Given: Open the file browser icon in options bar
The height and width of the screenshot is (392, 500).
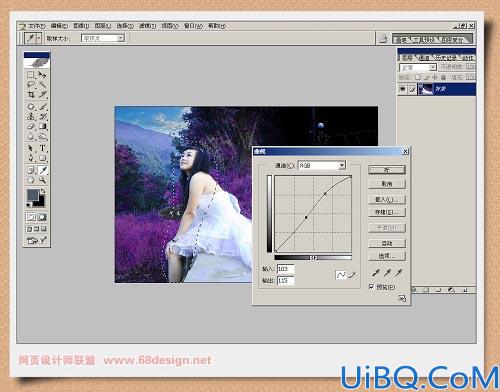Looking at the screenshot, I should coord(383,39).
